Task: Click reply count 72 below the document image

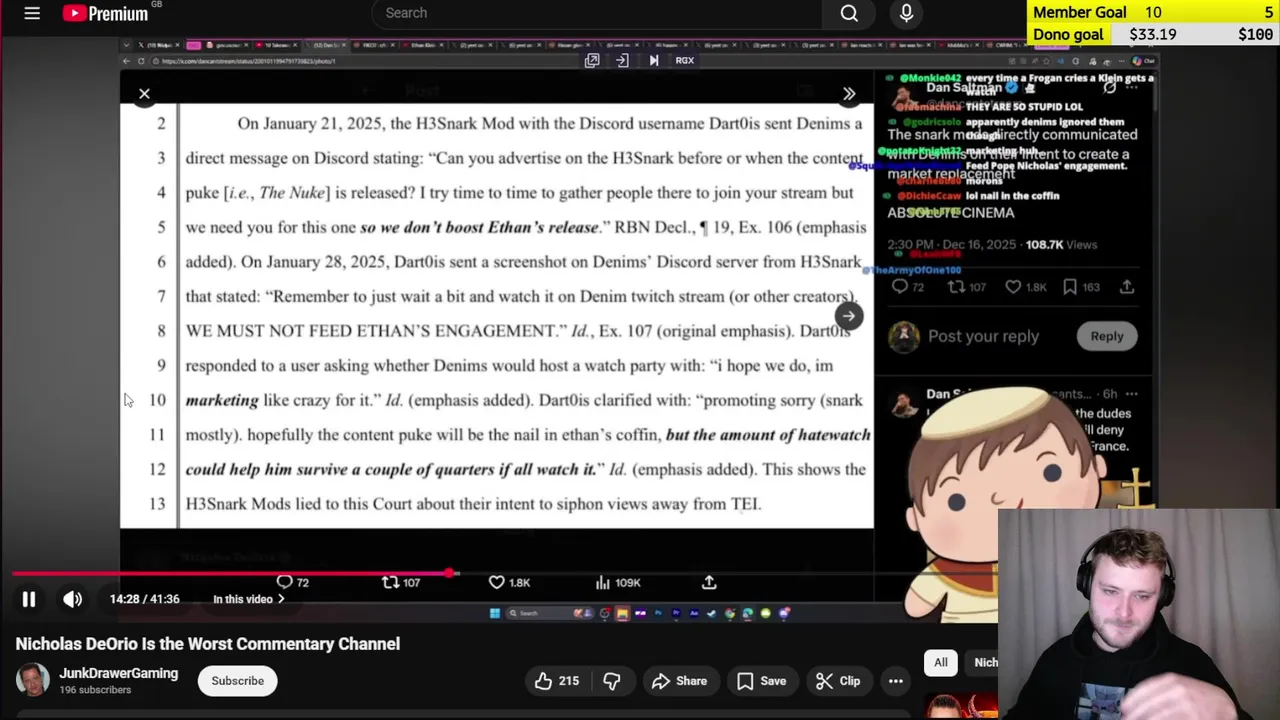Action: click(x=292, y=582)
